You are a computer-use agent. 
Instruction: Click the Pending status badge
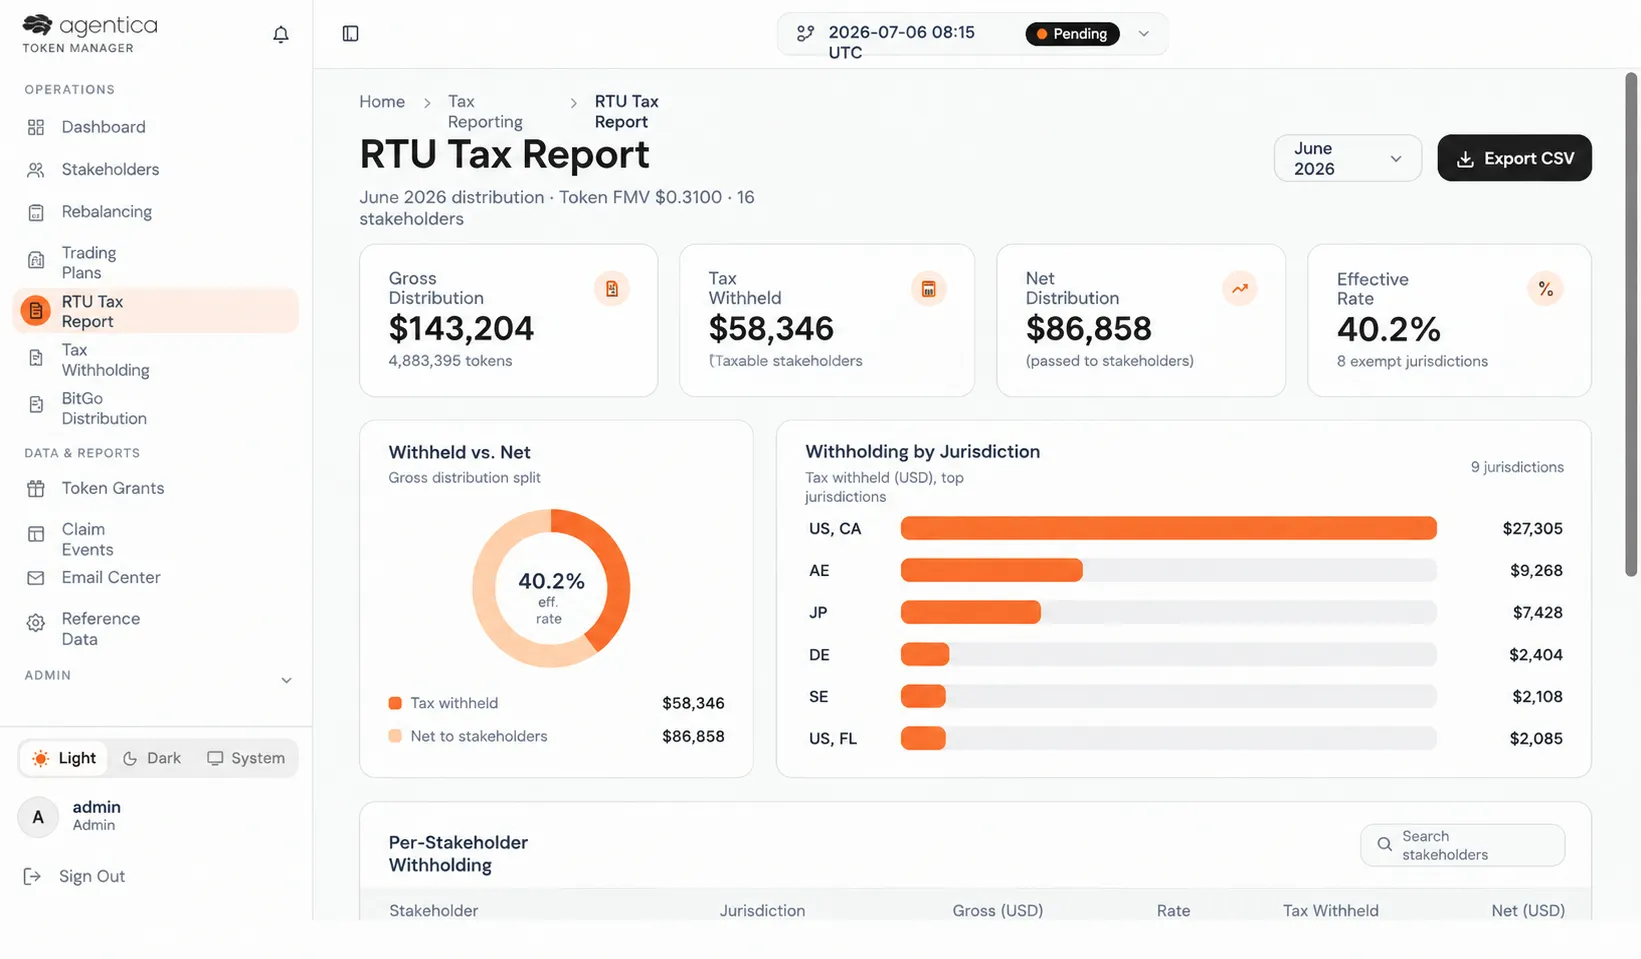(1072, 34)
